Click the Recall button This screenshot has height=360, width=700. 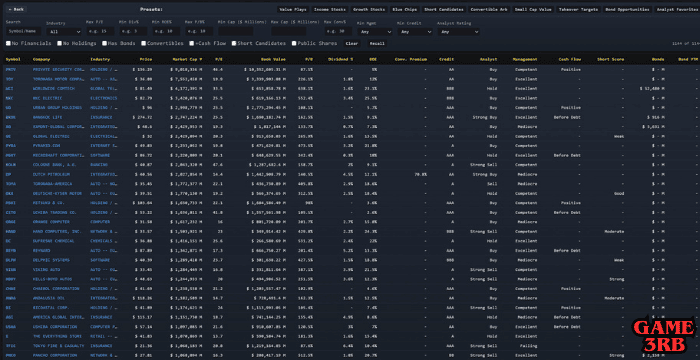tap(377, 44)
